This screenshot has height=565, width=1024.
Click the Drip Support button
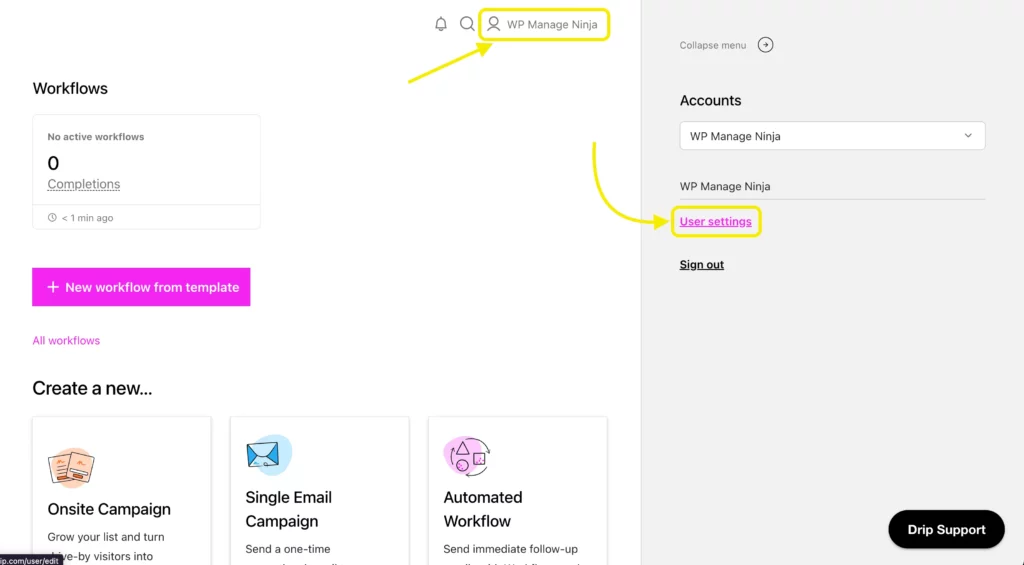point(946,530)
